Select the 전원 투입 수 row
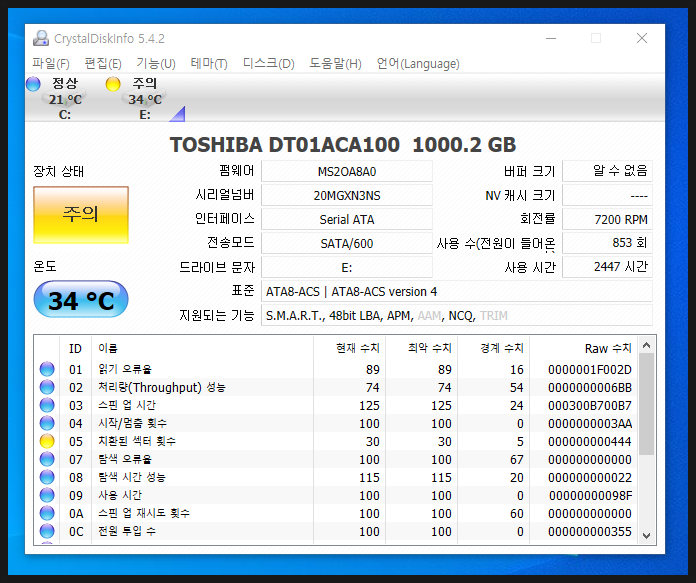Image resolution: width=696 pixels, height=583 pixels. [x=336, y=531]
